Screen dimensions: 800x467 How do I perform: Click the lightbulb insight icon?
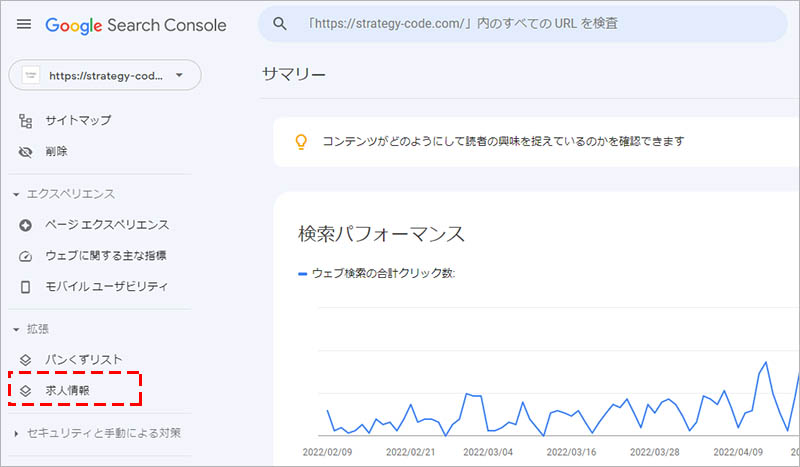pyautogui.click(x=299, y=141)
